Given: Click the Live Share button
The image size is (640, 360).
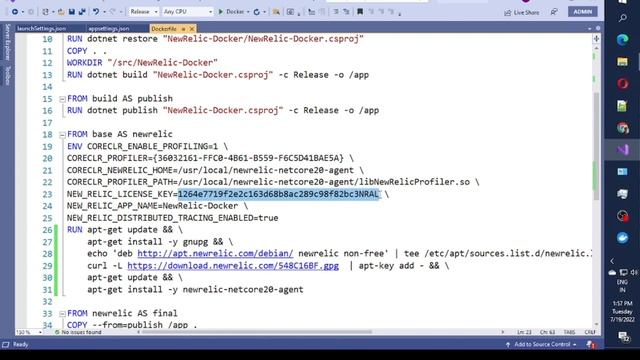Looking at the screenshot, I should pos(522,13).
